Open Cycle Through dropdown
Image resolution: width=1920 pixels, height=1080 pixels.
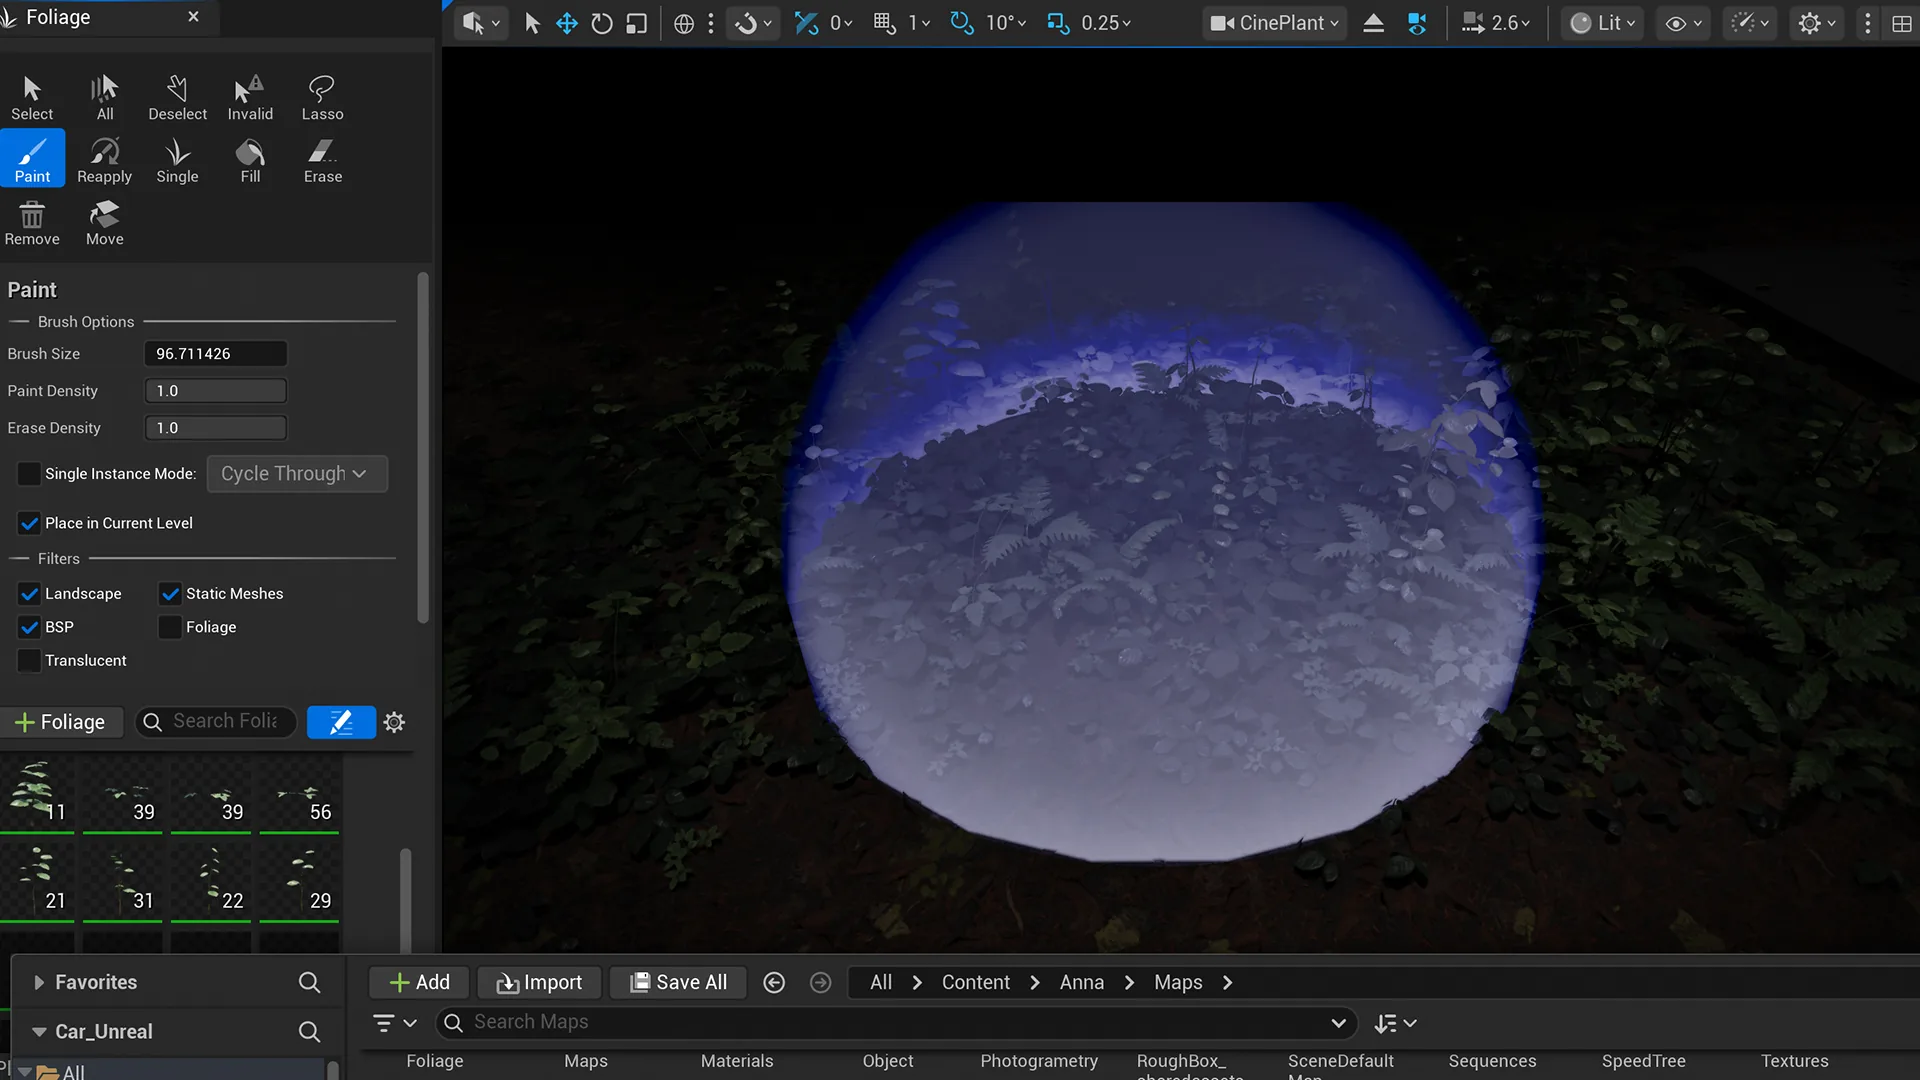[297, 474]
